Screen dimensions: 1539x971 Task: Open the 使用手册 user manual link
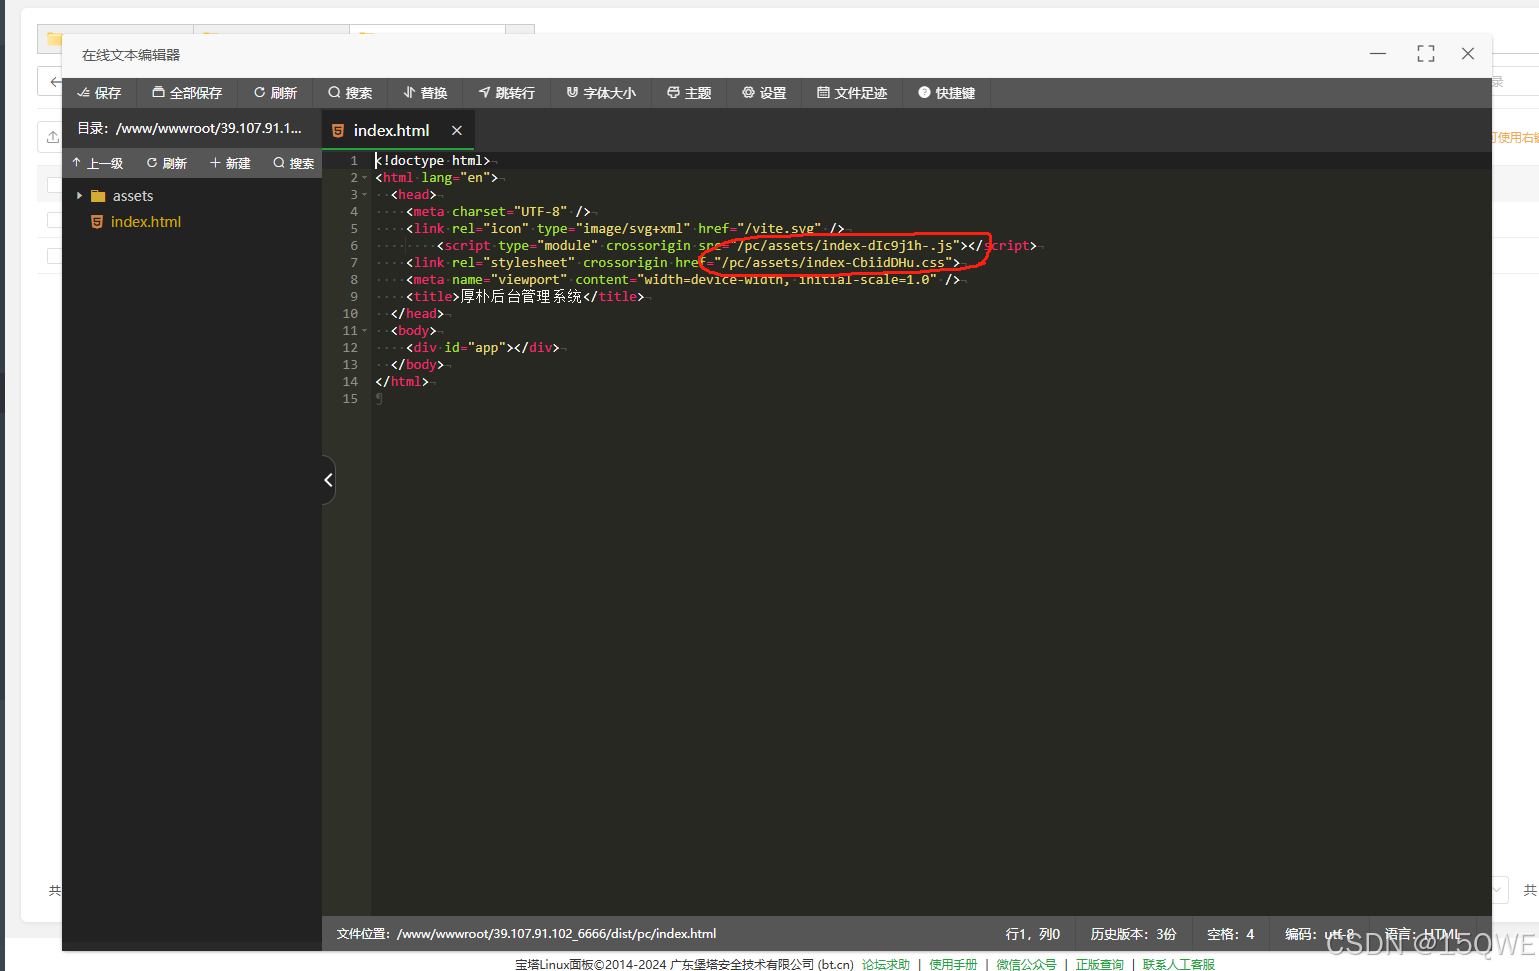coord(953,964)
